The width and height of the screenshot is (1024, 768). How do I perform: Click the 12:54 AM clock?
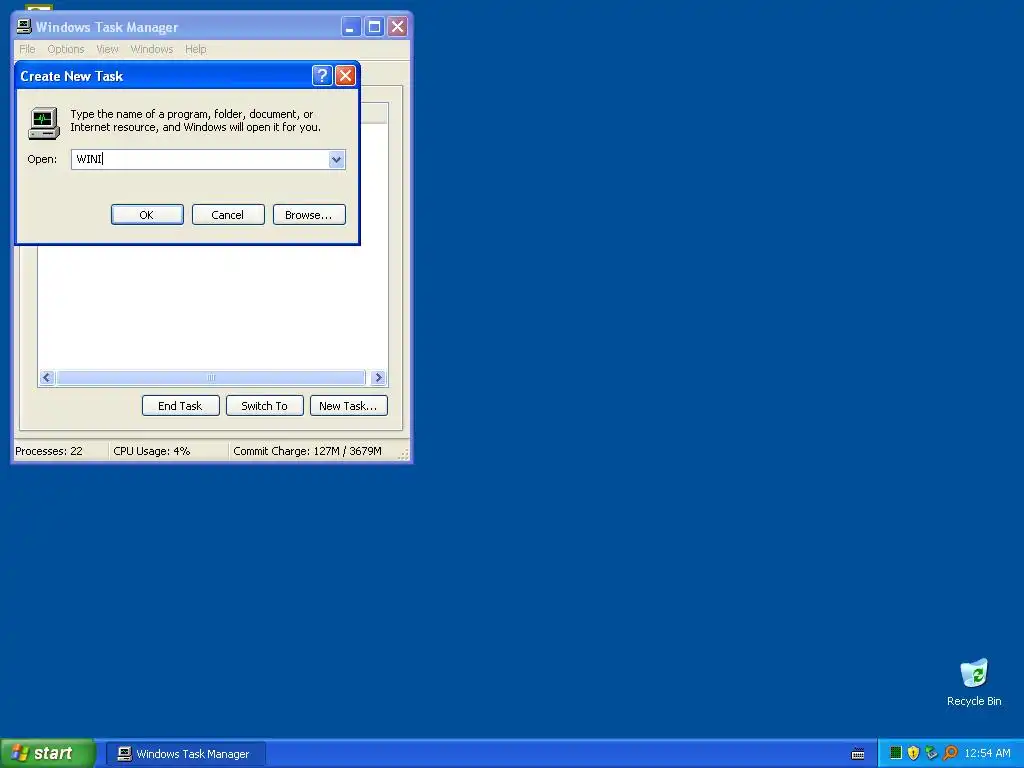coord(987,753)
